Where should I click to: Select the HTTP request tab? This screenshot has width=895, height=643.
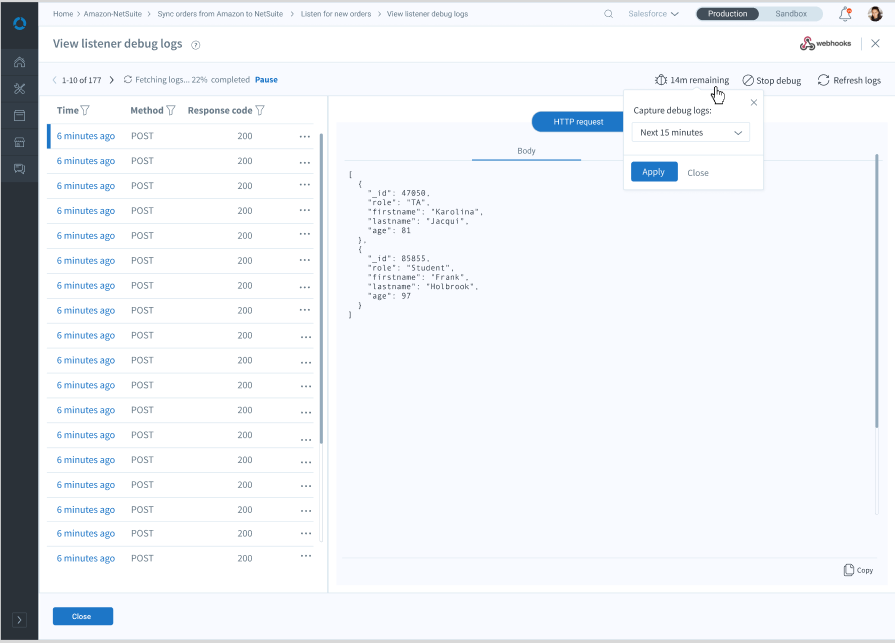pos(578,122)
